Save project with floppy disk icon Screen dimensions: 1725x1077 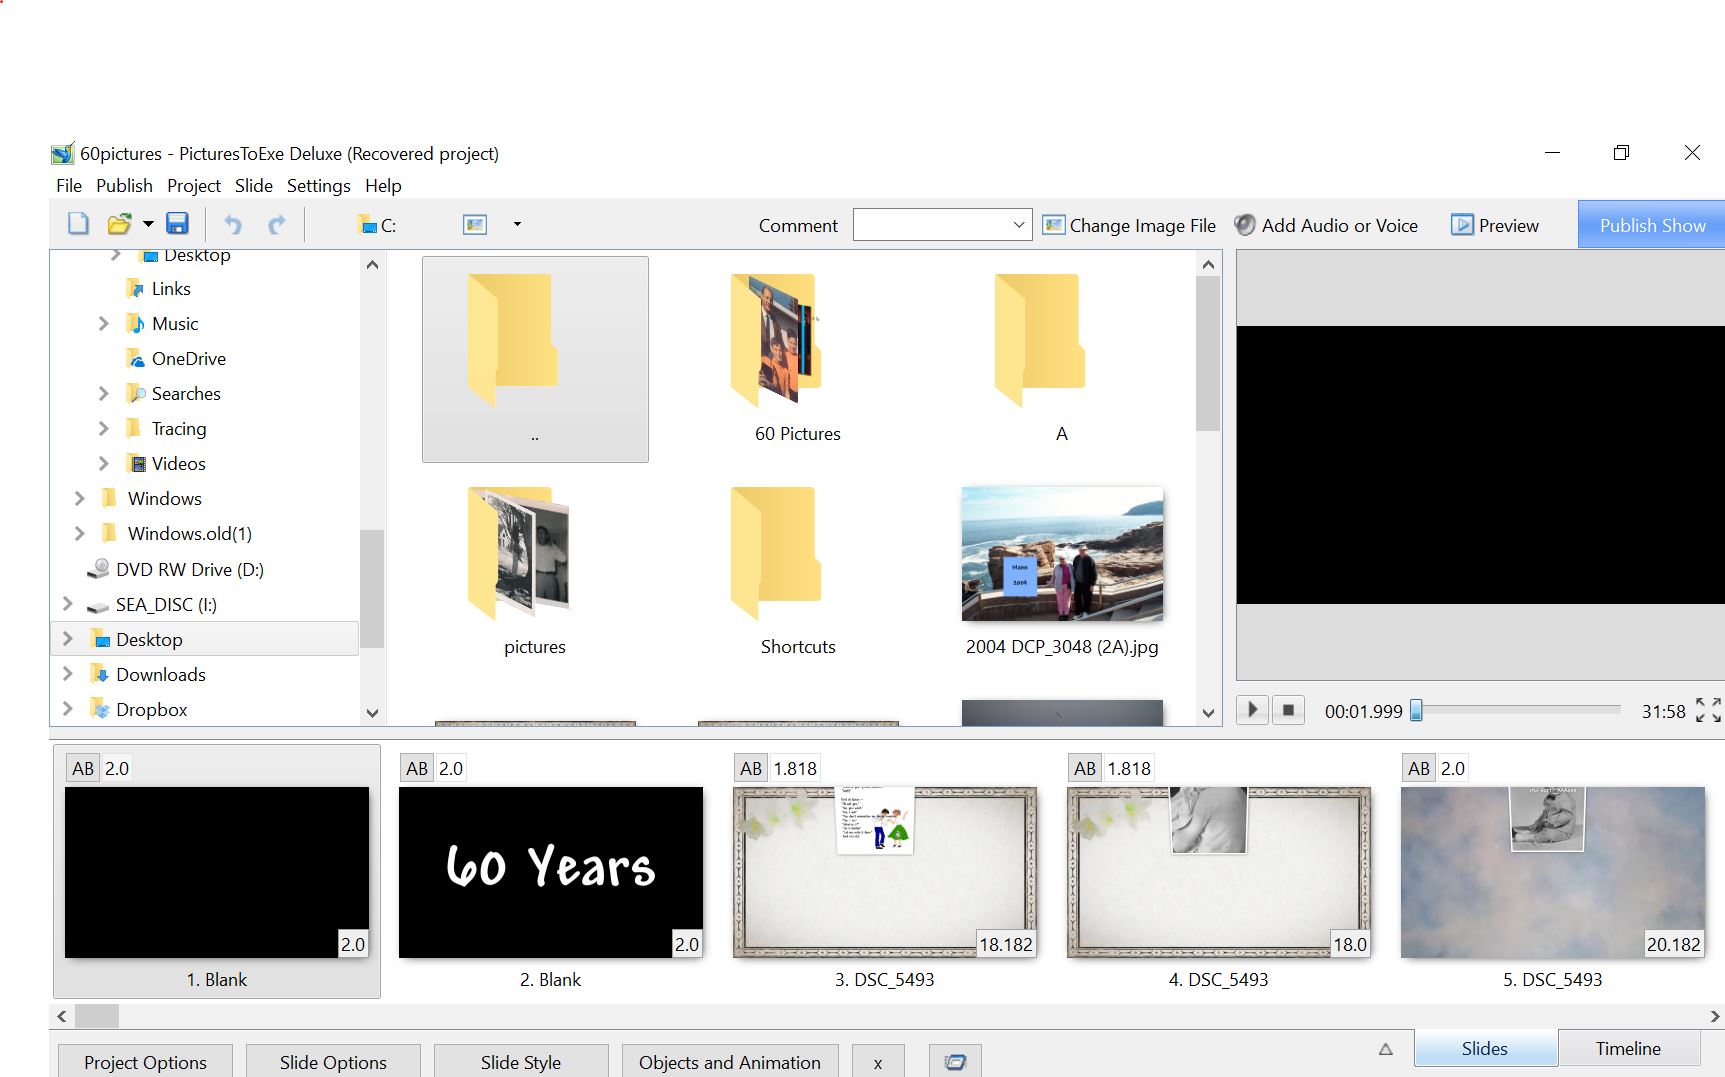point(177,224)
